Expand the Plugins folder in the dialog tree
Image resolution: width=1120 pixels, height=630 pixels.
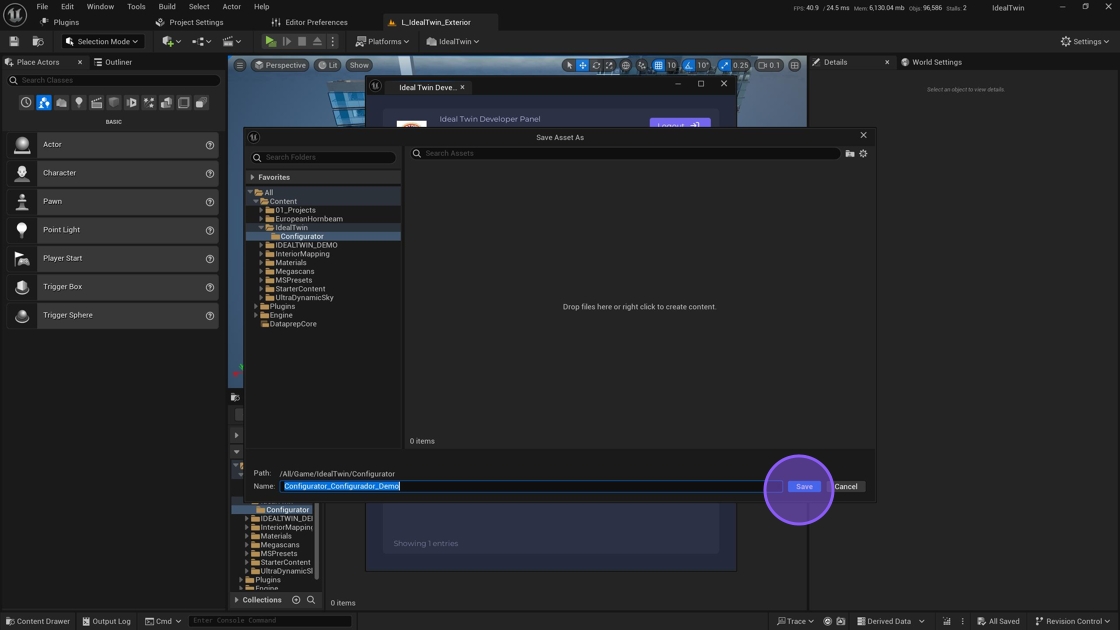click(256, 306)
